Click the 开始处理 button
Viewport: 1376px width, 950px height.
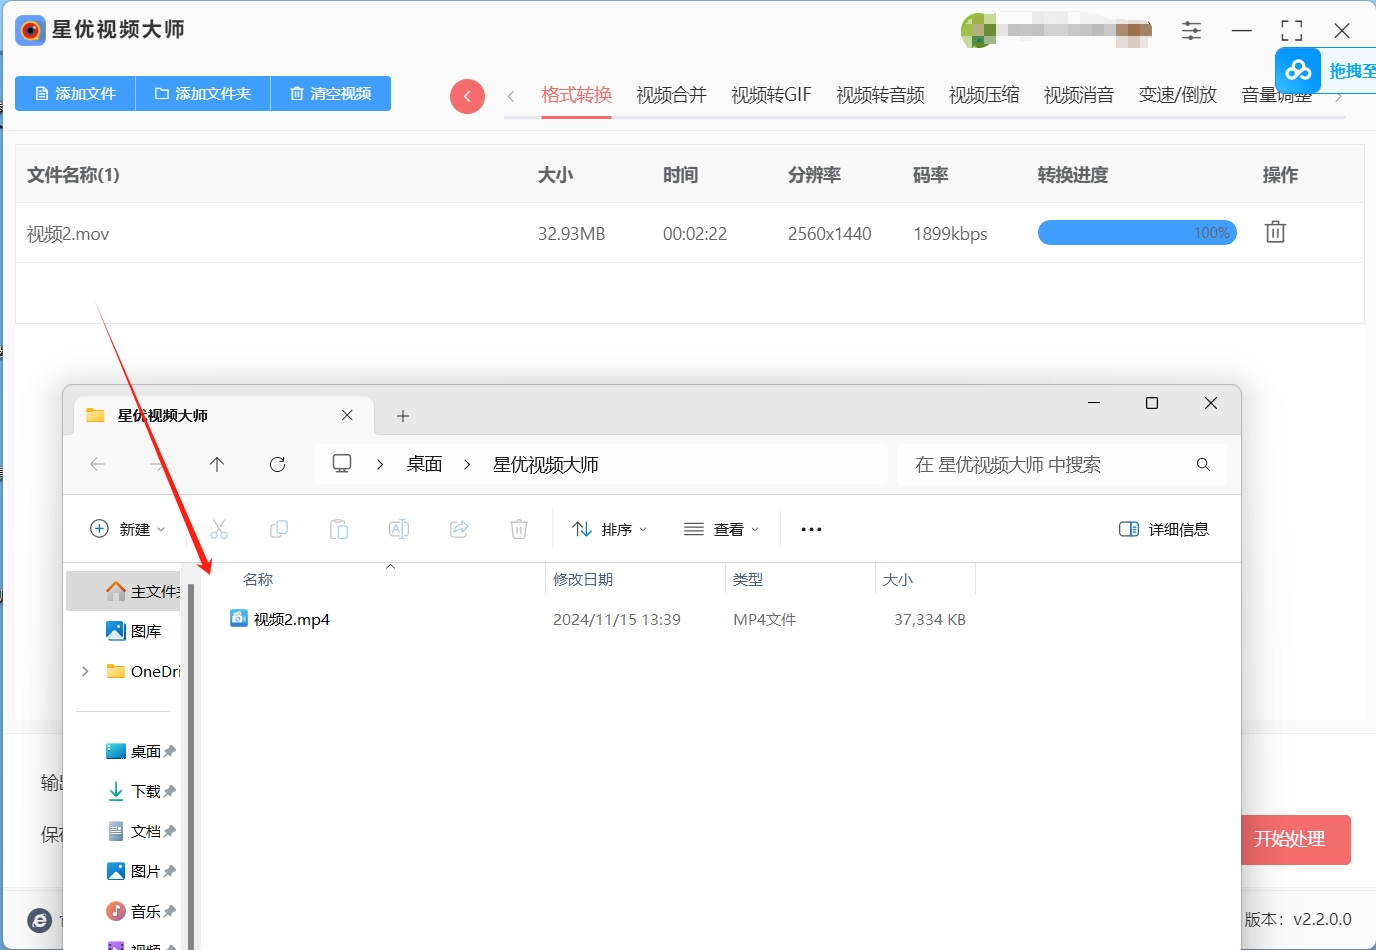click(x=1296, y=840)
